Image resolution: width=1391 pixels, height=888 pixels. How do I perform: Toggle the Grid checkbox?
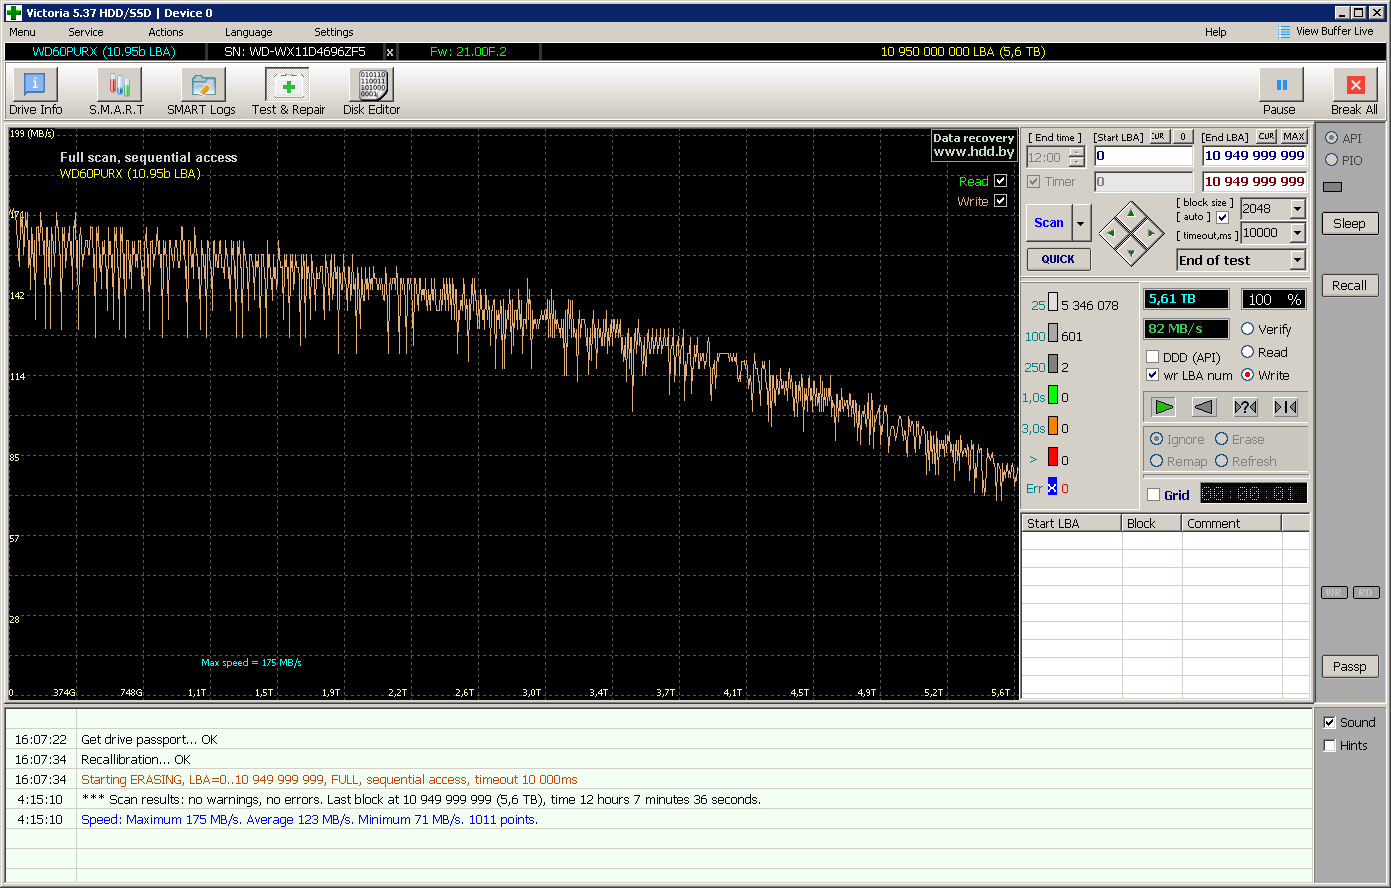point(1154,495)
